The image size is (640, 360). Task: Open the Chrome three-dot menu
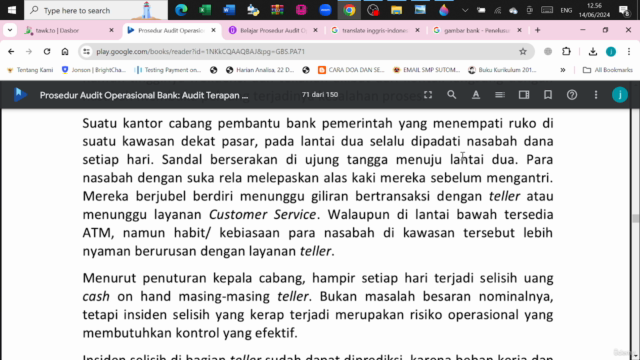[629, 51]
